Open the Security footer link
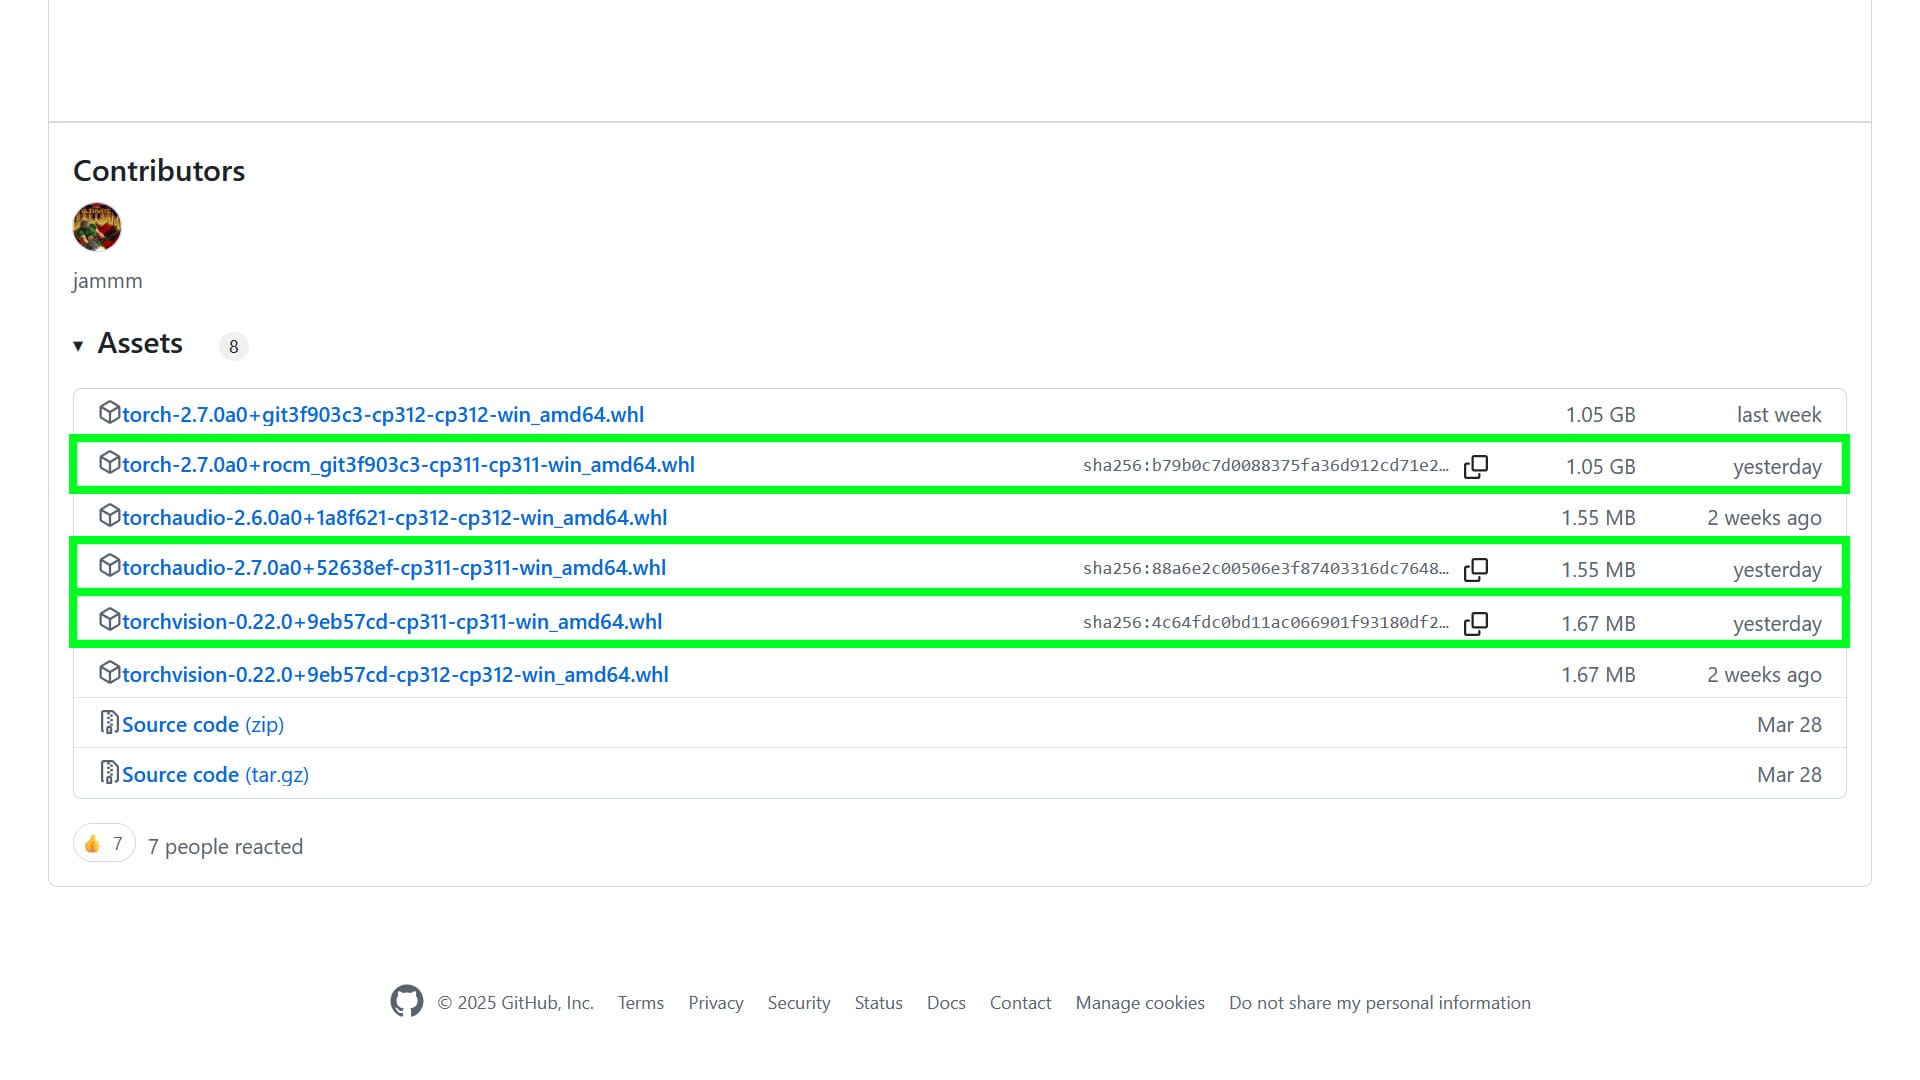Screen dimensions: 1920x1080 (799, 1003)
